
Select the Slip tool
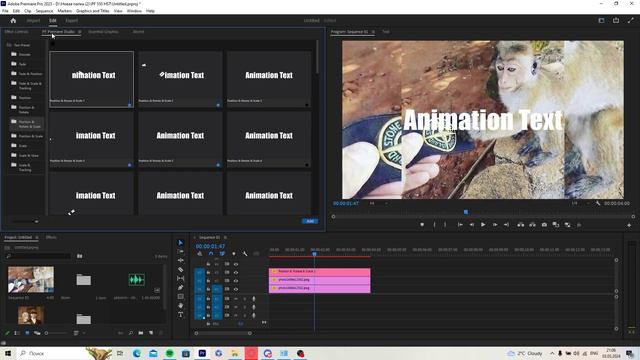pos(180,278)
